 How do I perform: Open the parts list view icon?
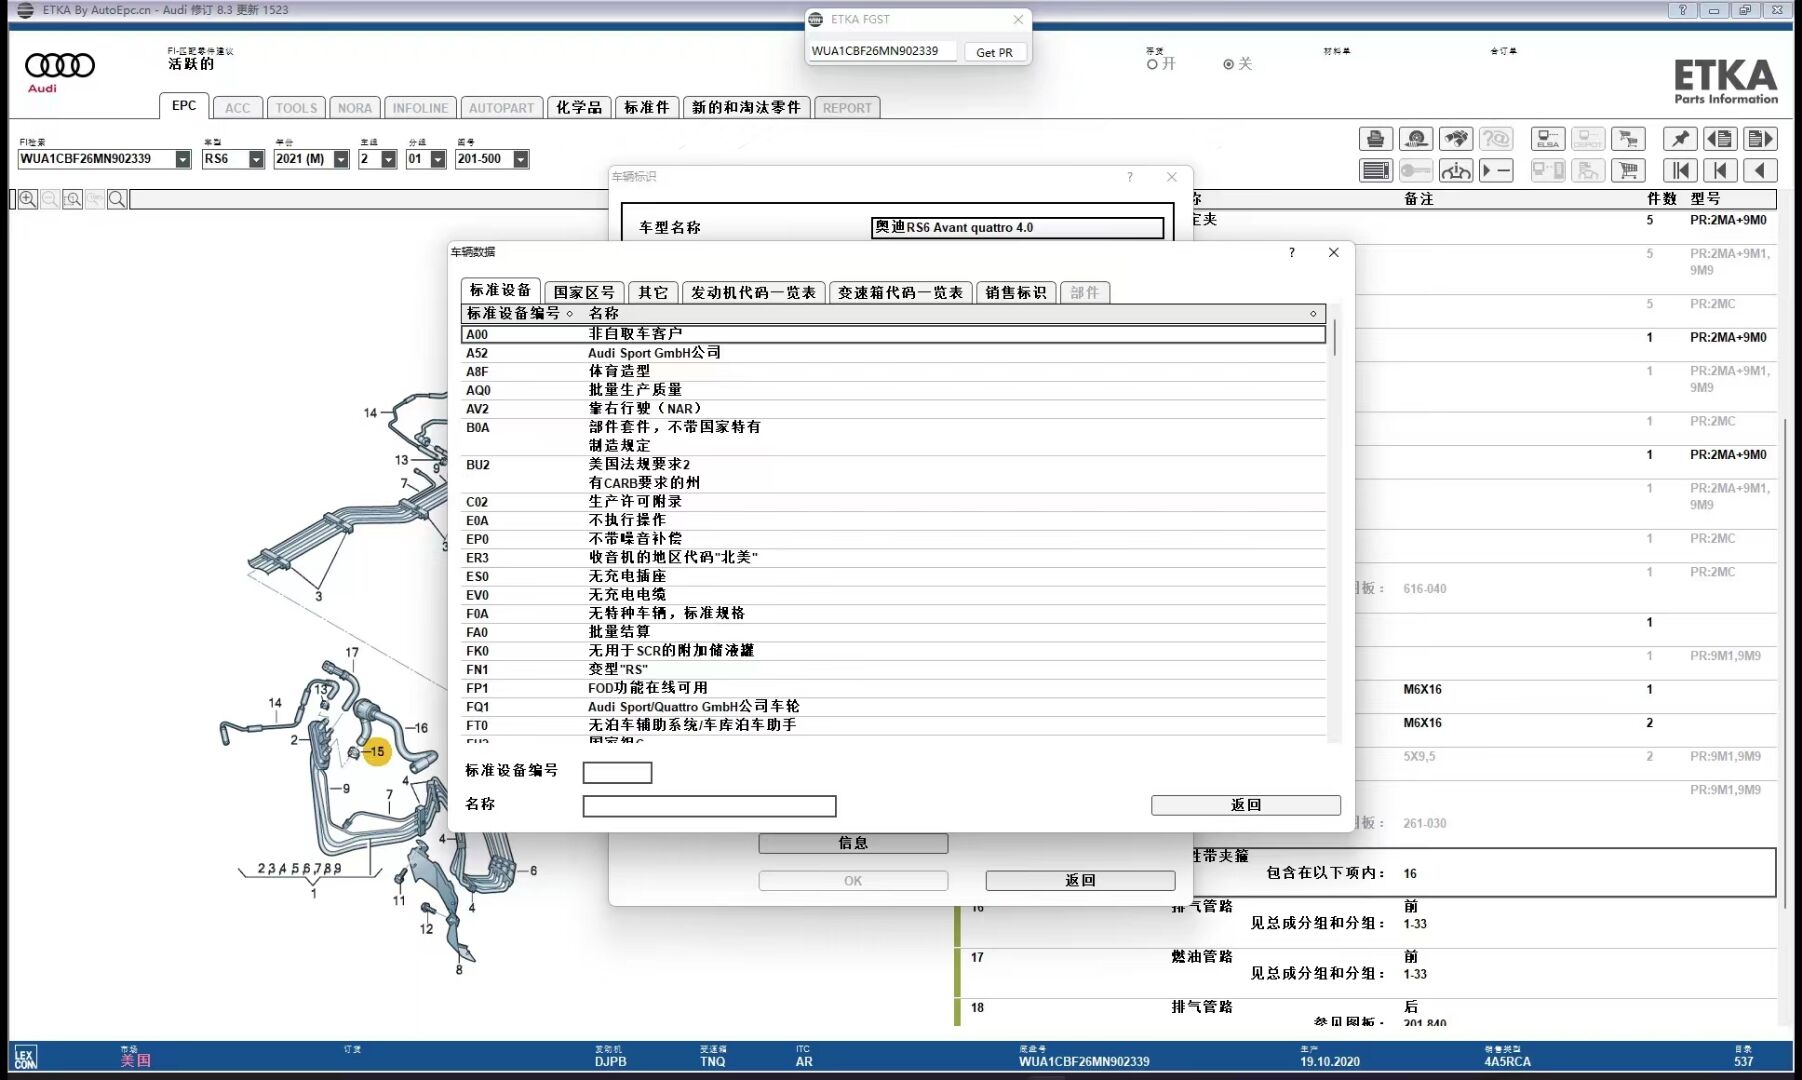coord(1376,171)
